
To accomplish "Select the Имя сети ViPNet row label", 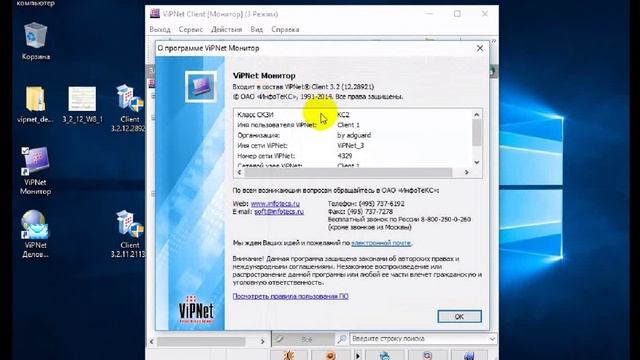I will point(262,145).
